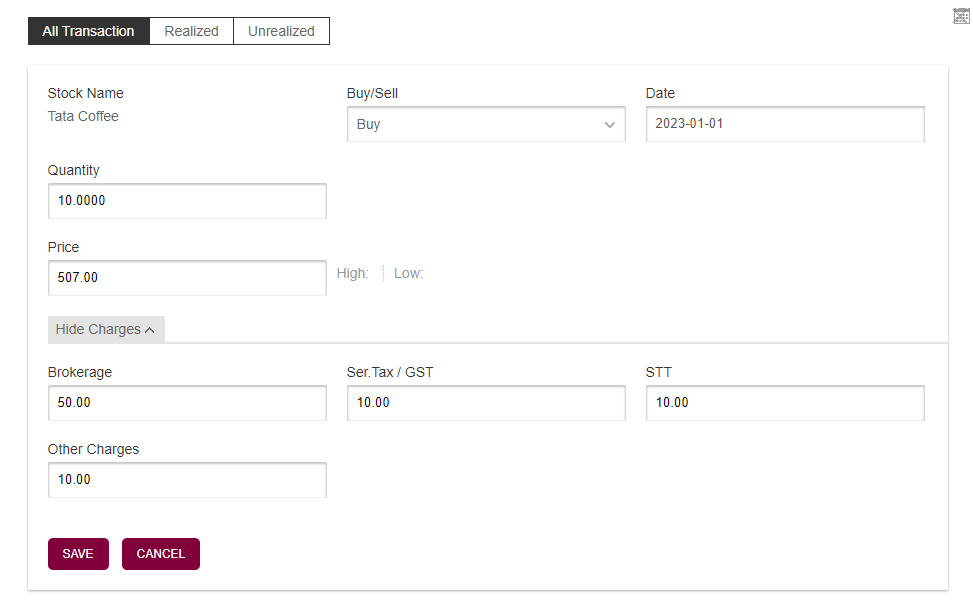Click the High: price label

[x=352, y=274]
